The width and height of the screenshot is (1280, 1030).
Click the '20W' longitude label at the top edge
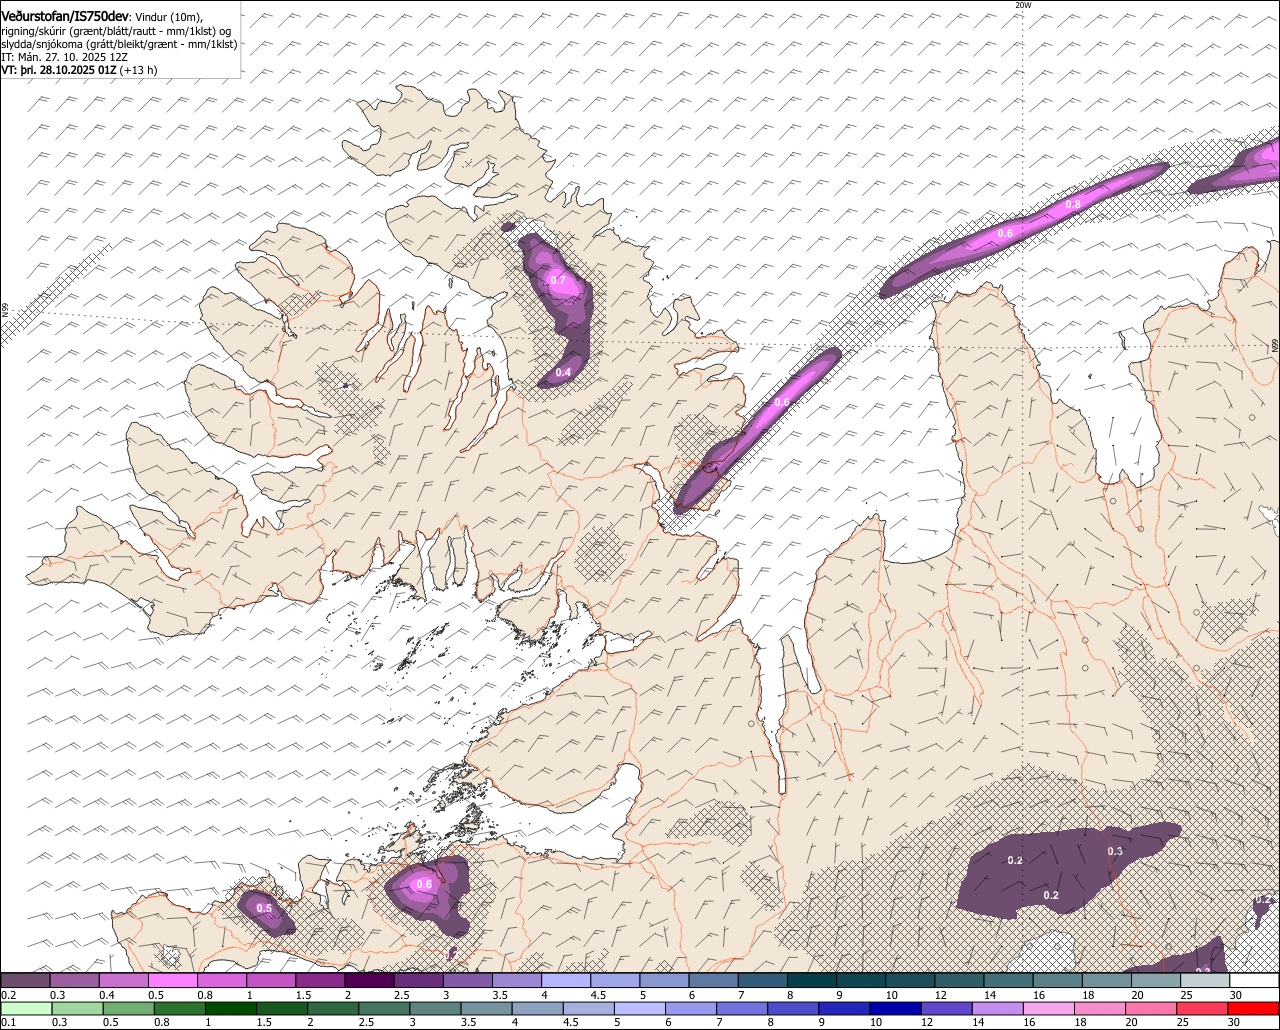(1022, 5)
